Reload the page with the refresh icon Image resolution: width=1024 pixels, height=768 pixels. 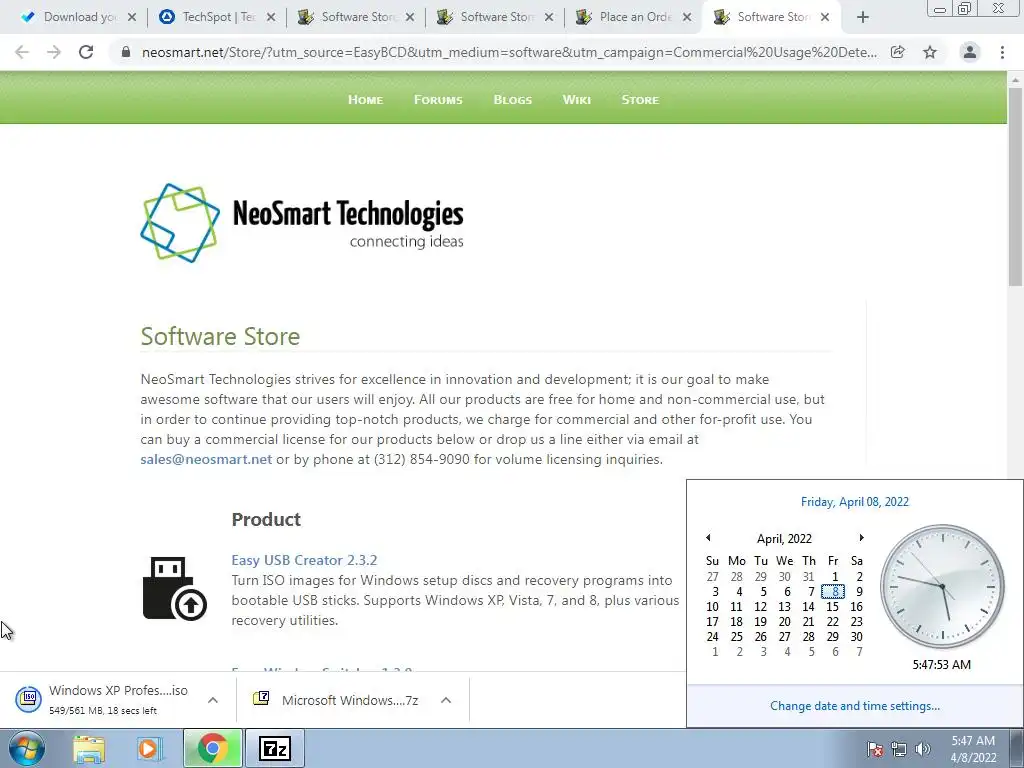click(86, 52)
